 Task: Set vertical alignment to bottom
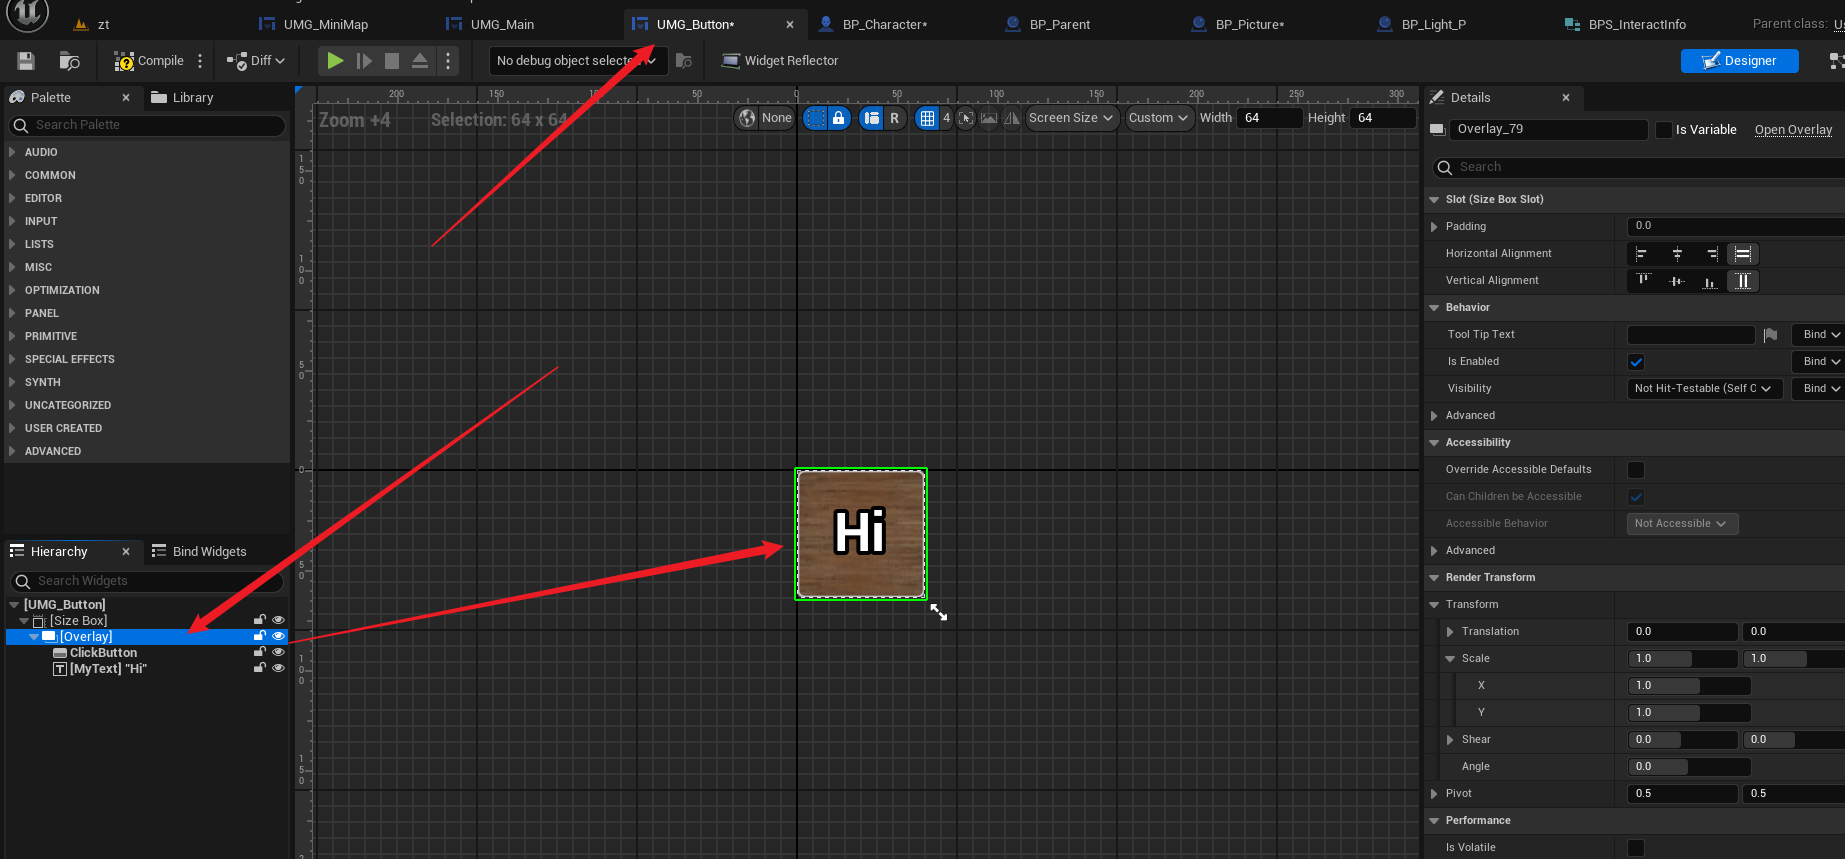1710,281
